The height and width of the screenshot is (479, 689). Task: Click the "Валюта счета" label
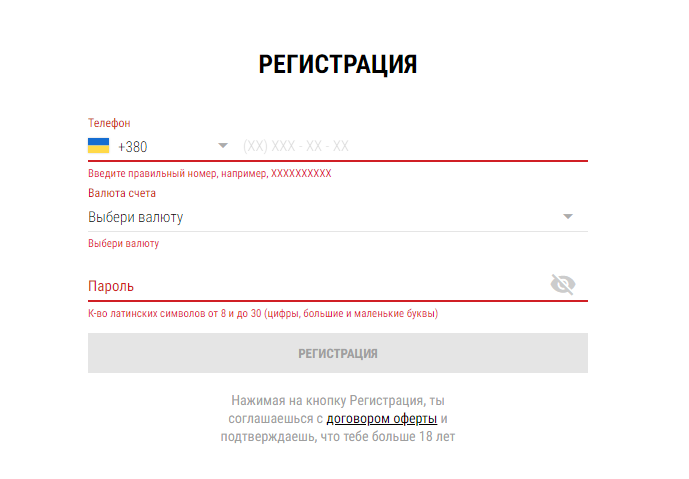[122, 193]
